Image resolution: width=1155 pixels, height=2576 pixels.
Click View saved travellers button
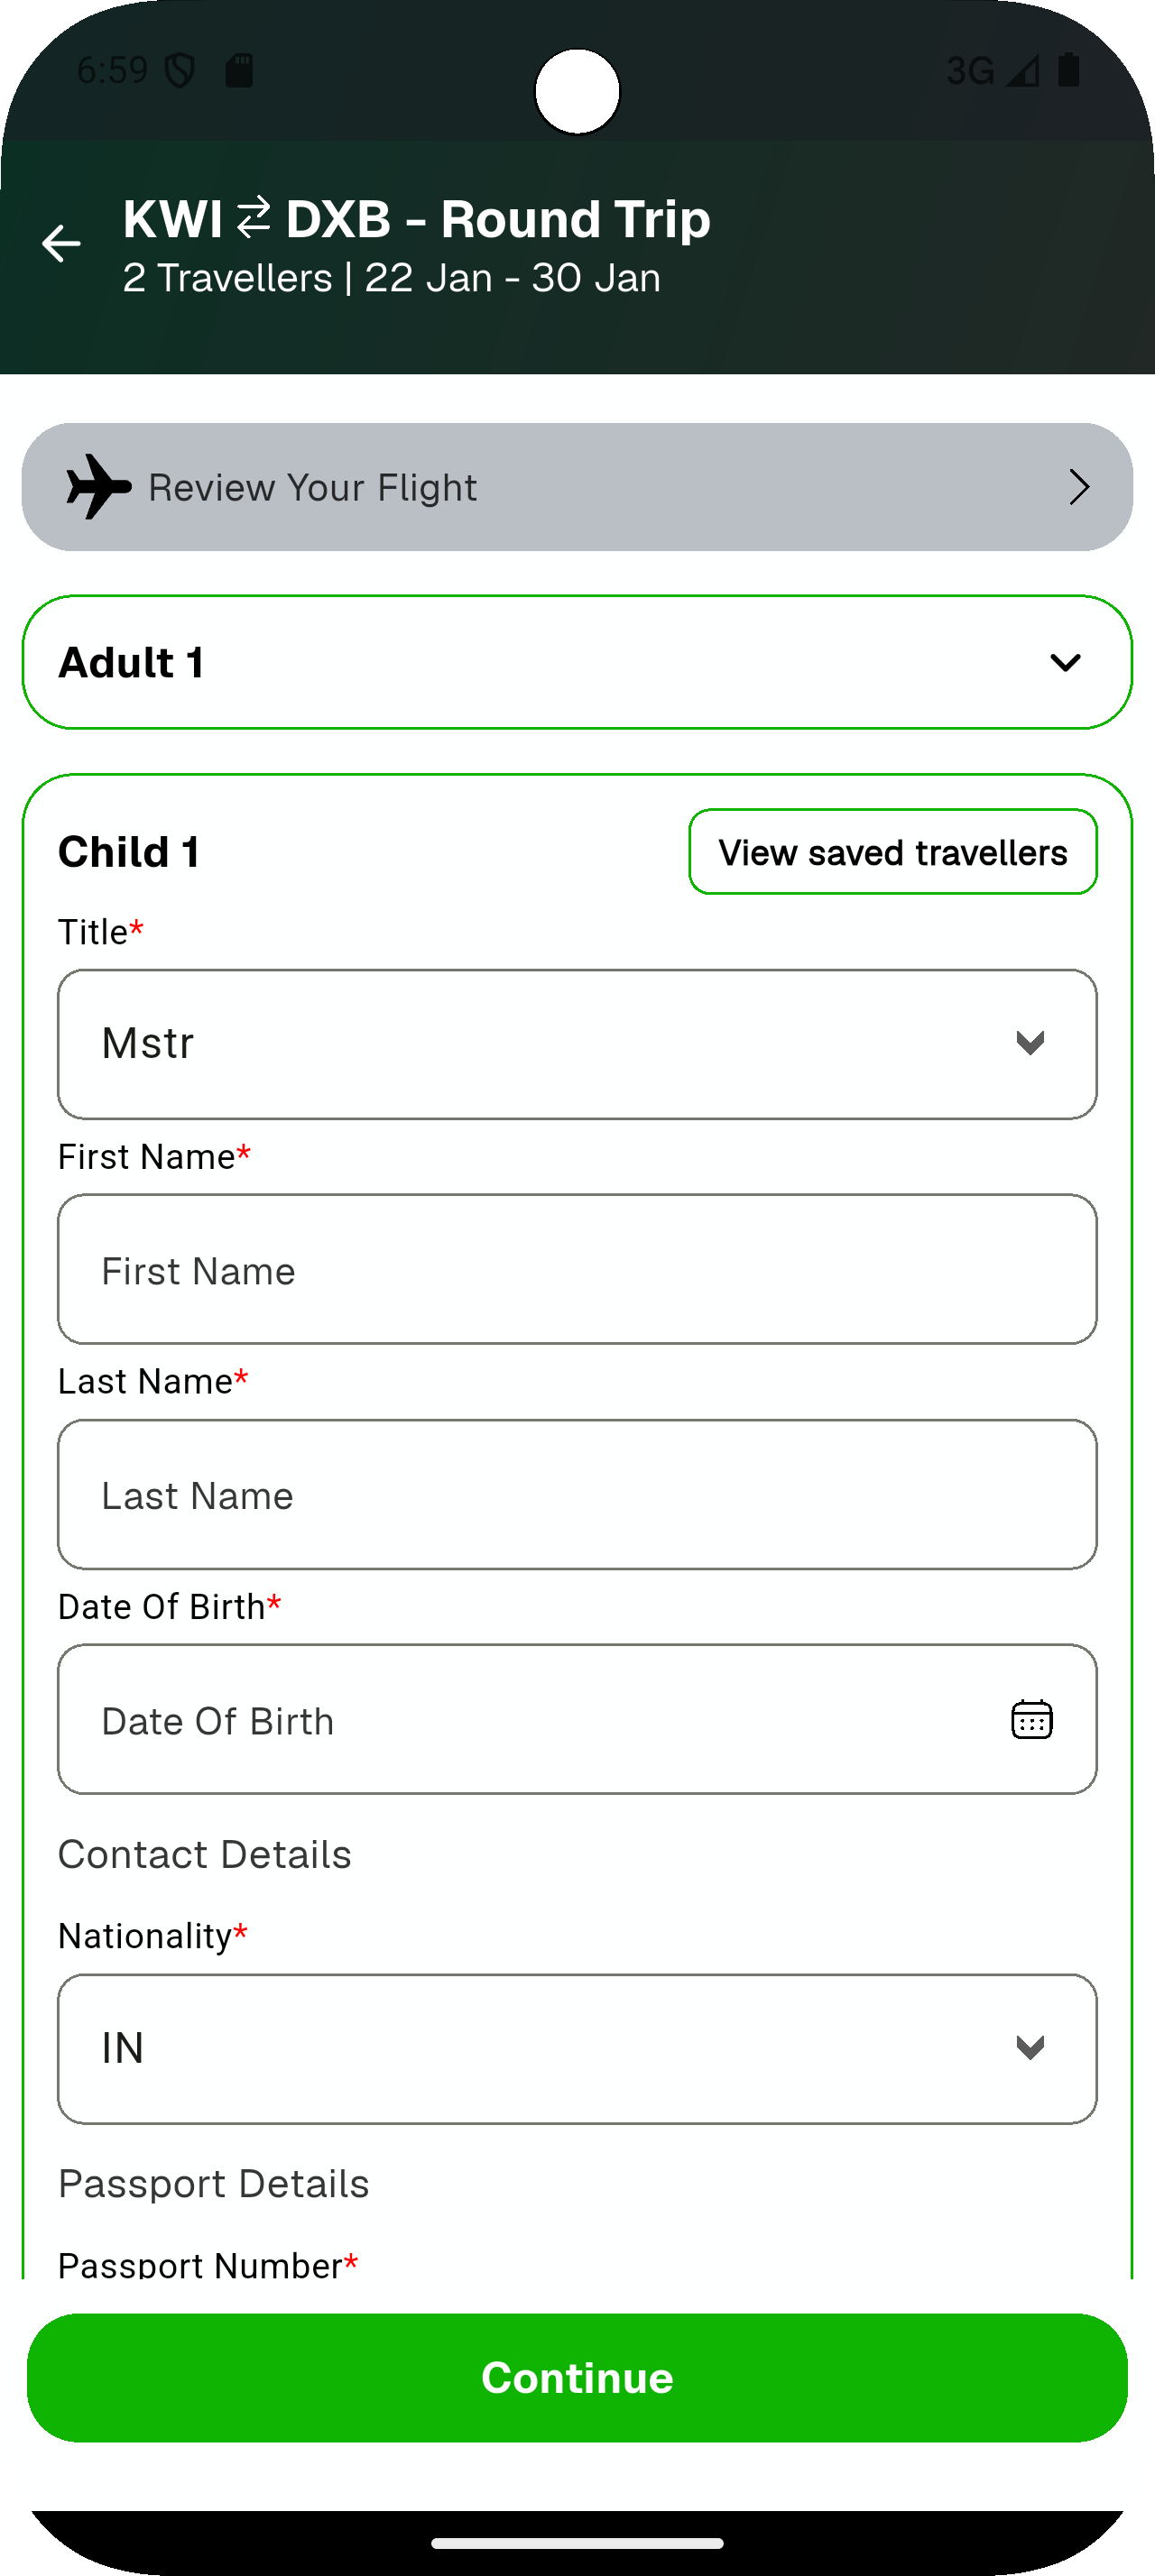coord(892,852)
